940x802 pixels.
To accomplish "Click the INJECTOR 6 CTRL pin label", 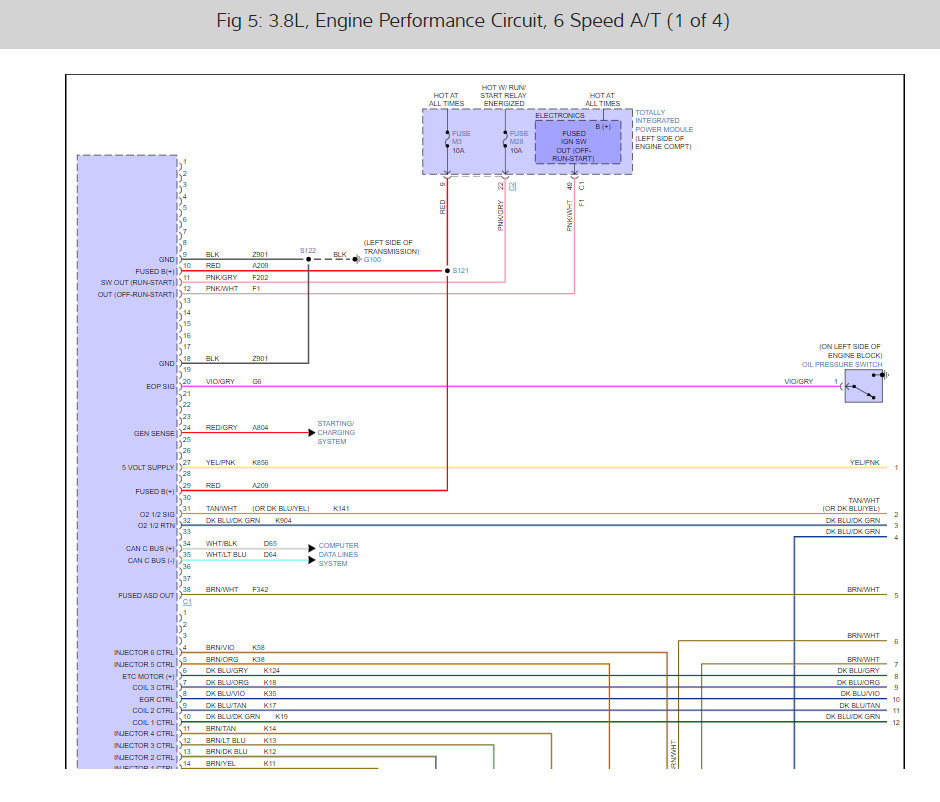I will [x=144, y=653].
